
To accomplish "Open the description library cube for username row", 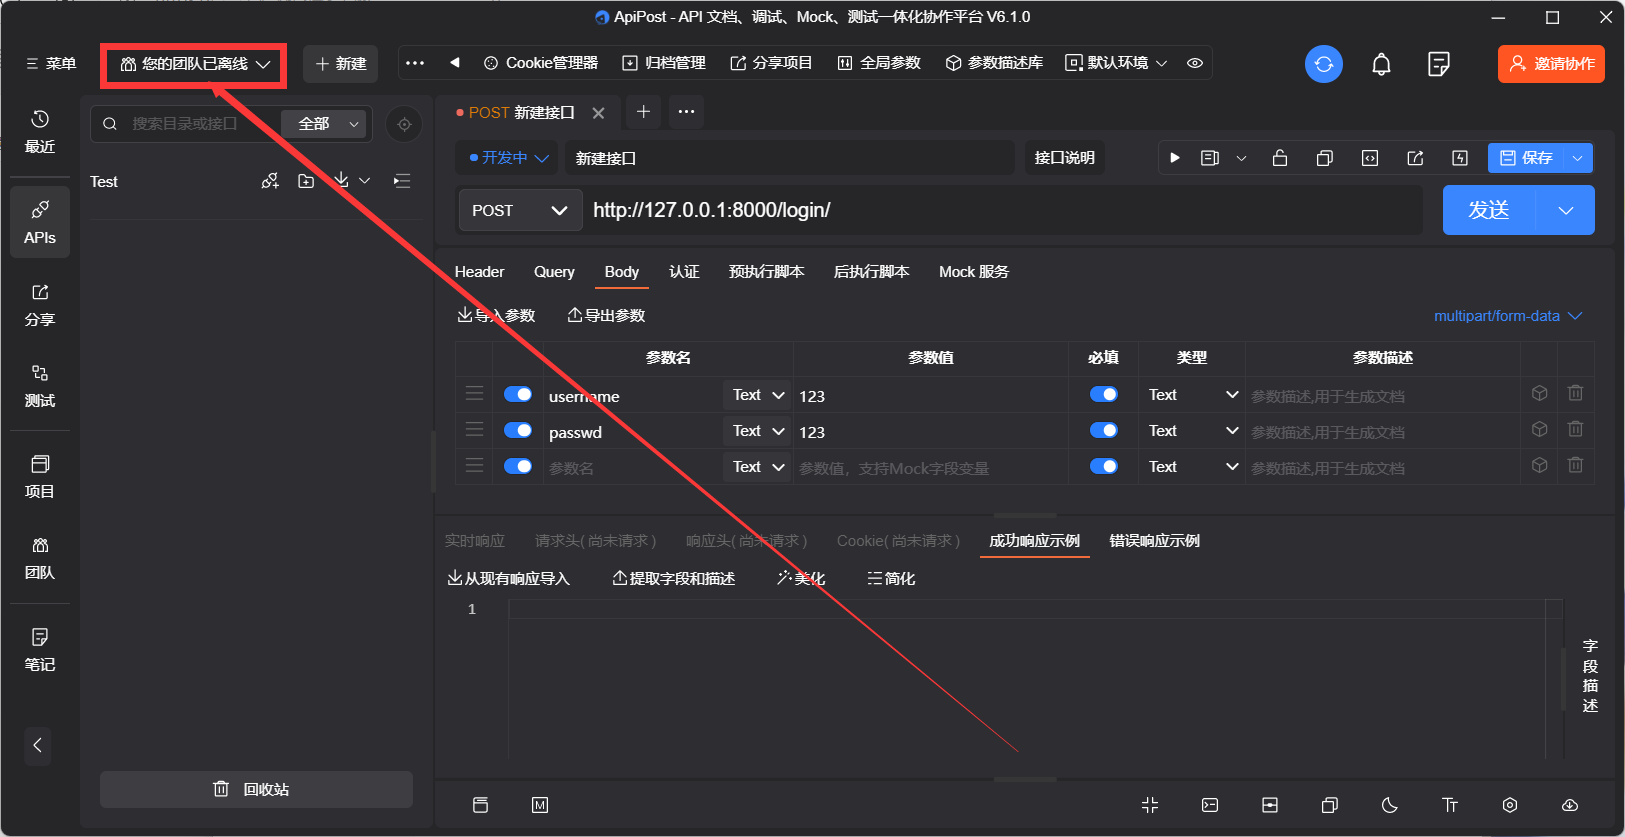I will [1540, 393].
